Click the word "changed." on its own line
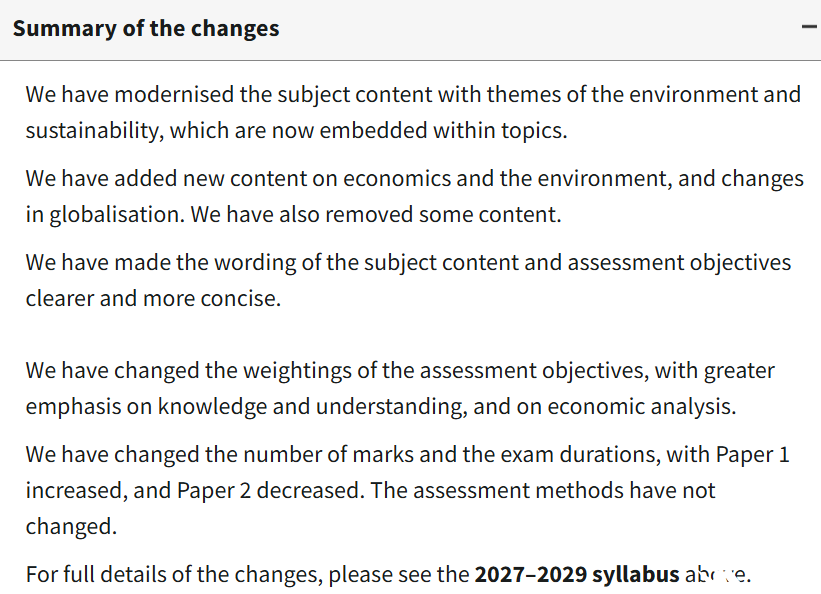 (71, 526)
